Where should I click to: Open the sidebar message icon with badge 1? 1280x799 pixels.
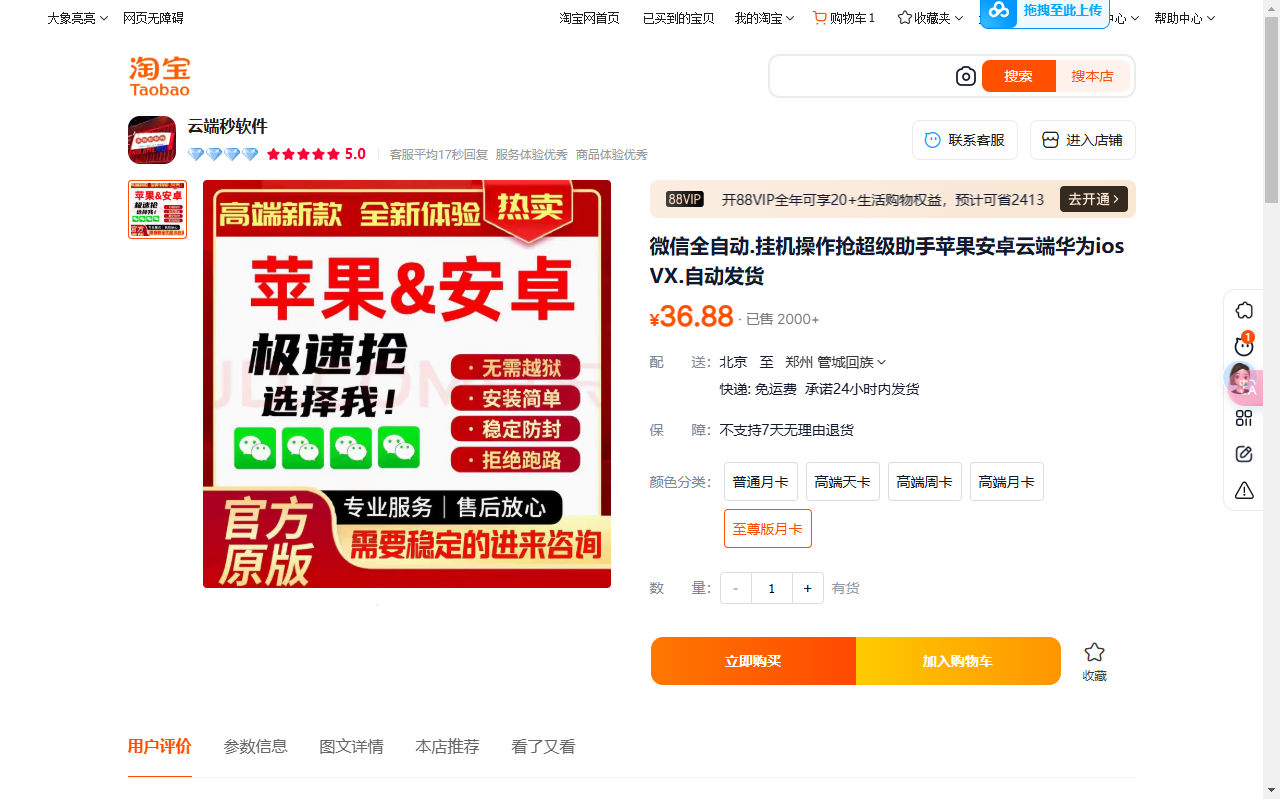(1244, 345)
